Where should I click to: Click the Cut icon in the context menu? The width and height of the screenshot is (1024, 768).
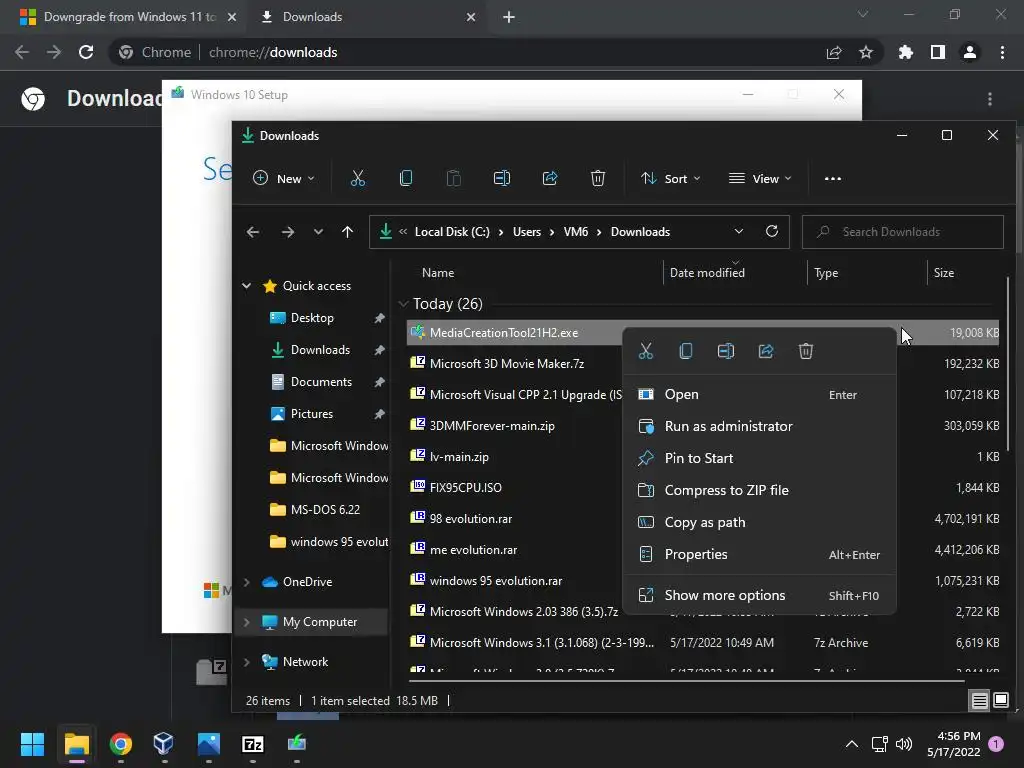point(646,351)
